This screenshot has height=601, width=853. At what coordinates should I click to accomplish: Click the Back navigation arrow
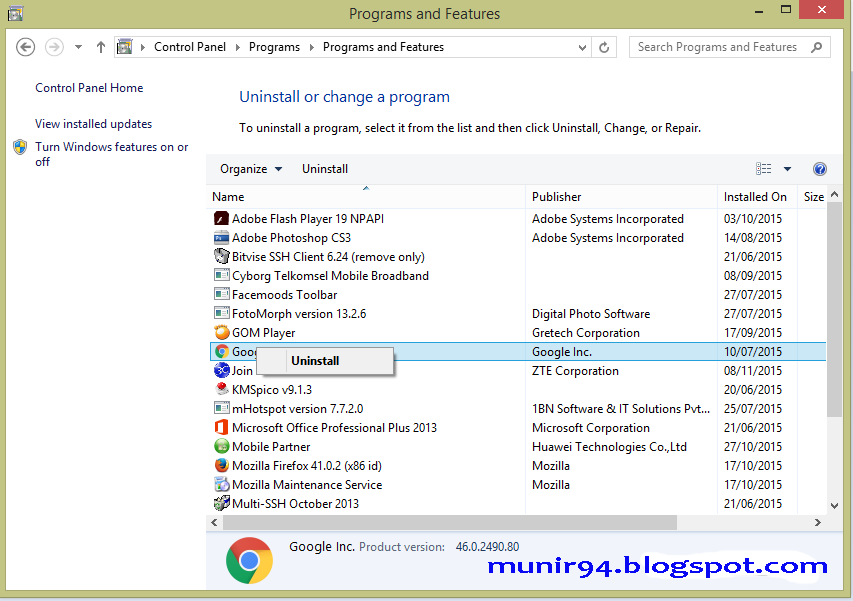coord(26,47)
